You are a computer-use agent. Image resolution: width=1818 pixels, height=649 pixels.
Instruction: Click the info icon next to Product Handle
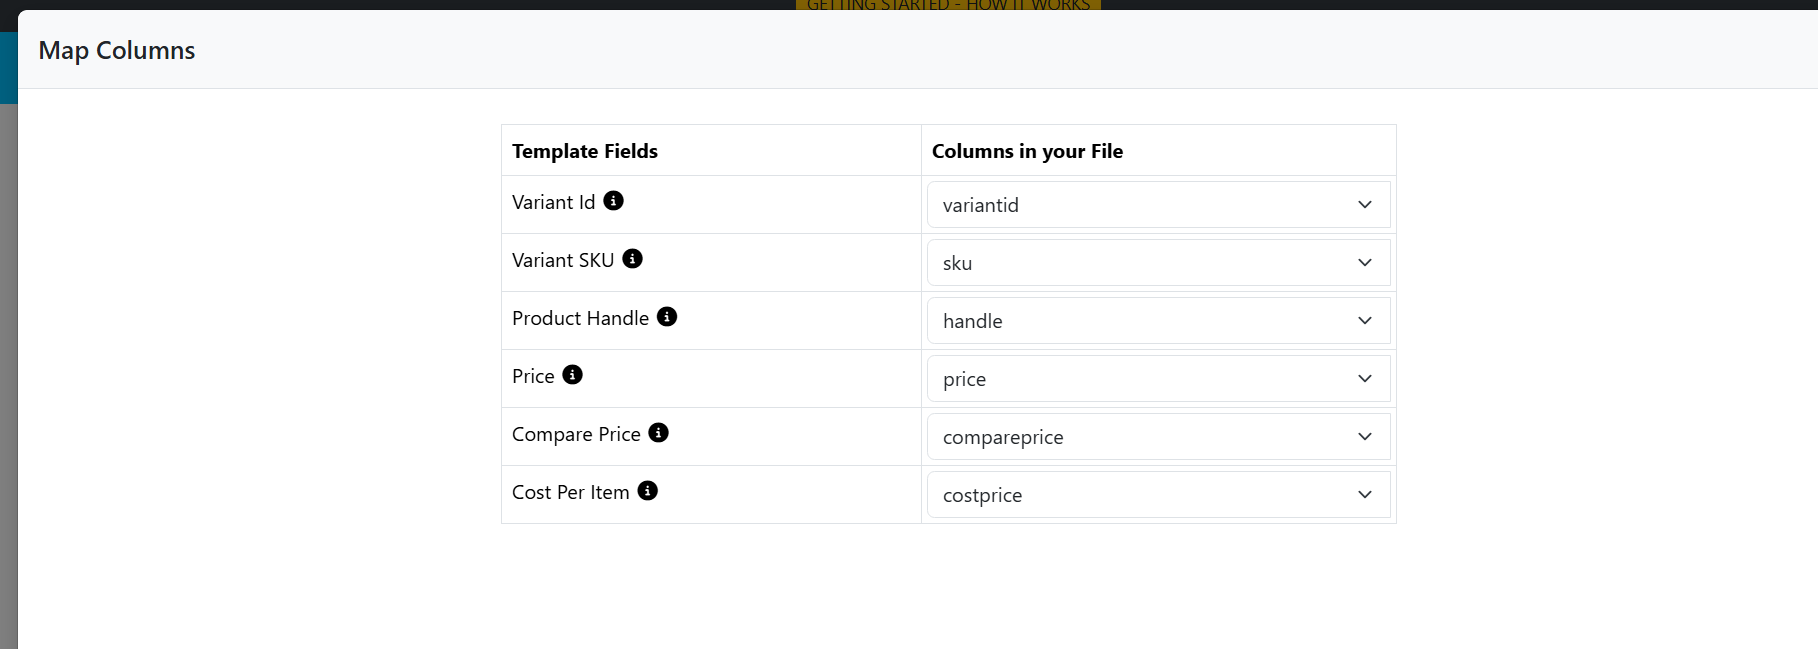[667, 317]
